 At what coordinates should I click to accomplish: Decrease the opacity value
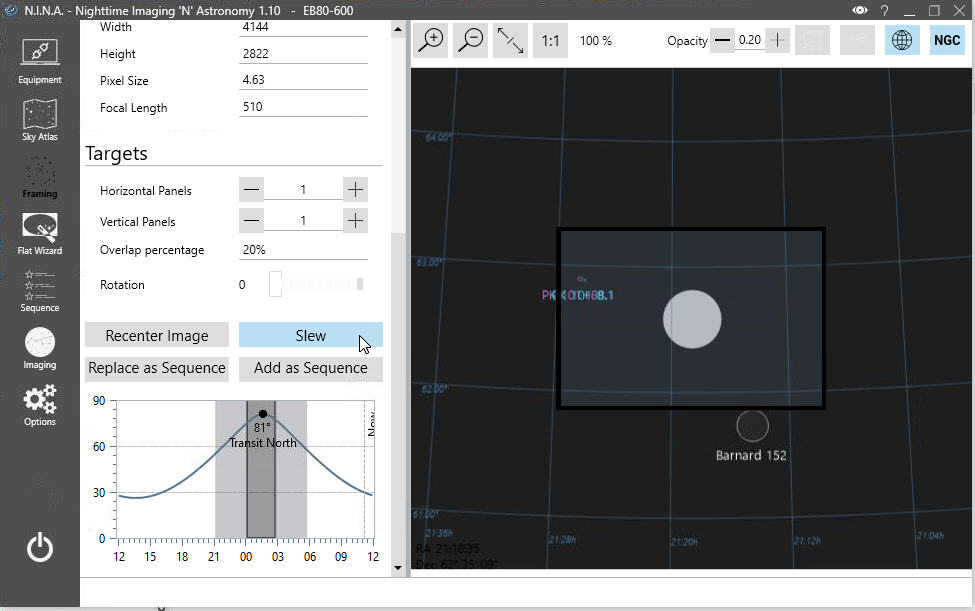coord(723,41)
